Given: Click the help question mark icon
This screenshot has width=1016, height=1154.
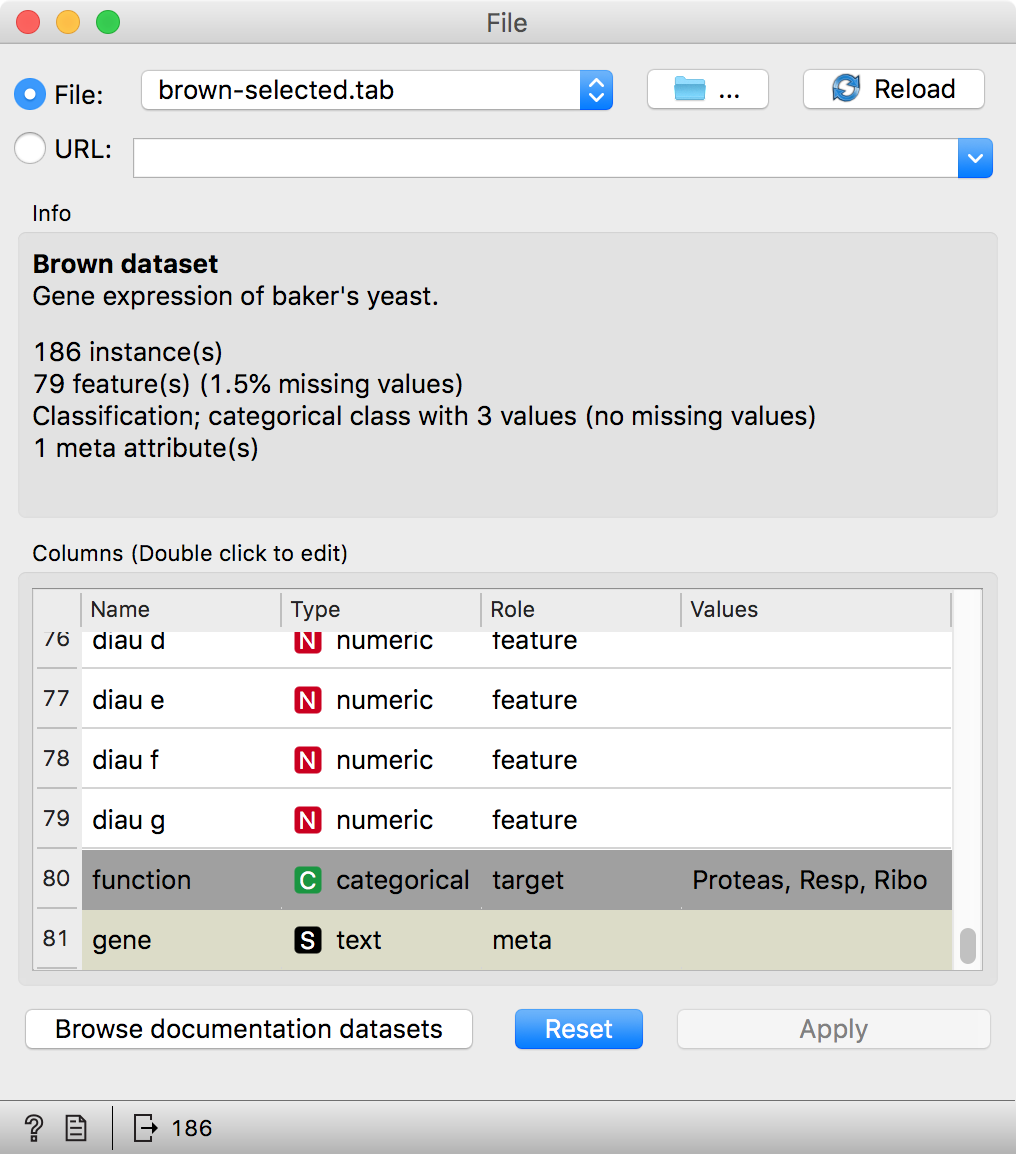Looking at the screenshot, I should point(33,1128).
